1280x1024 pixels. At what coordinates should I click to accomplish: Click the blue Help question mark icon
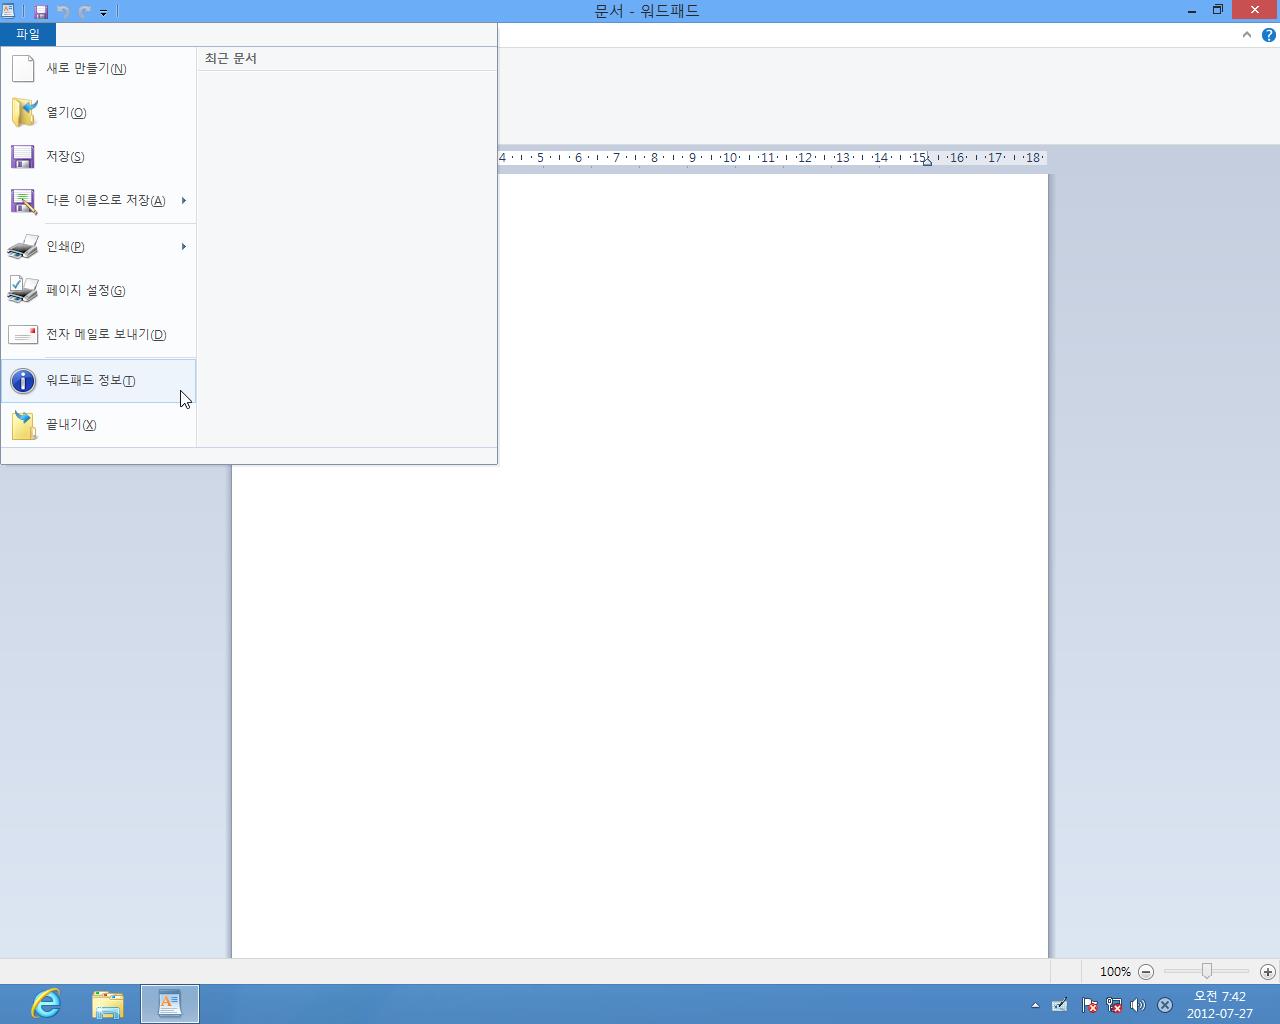point(1269,35)
